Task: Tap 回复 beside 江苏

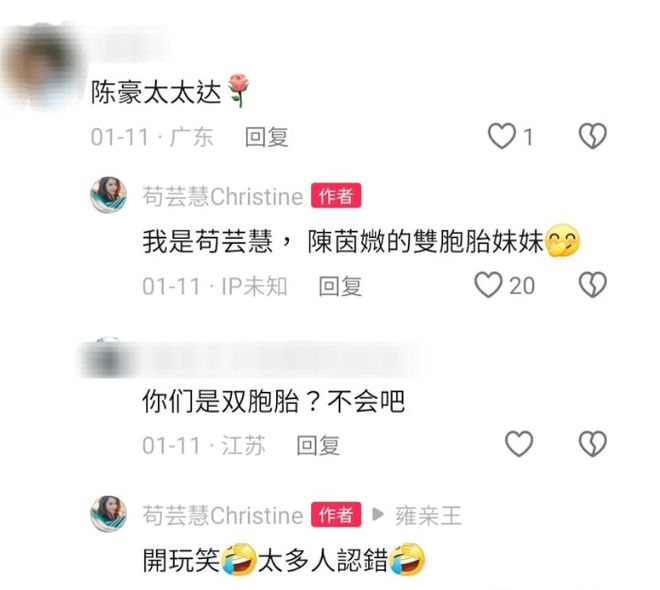Action: [318, 445]
